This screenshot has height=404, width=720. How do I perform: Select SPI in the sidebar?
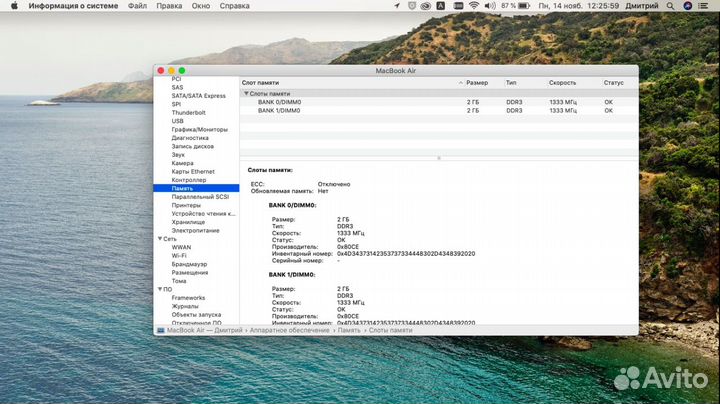(176, 104)
